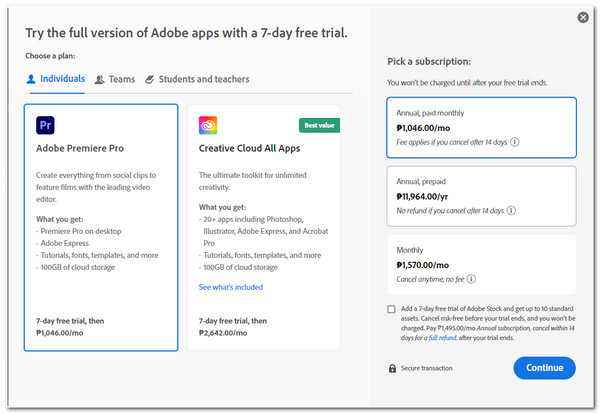Open See what's included link
Image resolution: width=600 pixels, height=414 pixels.
pyautogui.click(x=231, y=287)
